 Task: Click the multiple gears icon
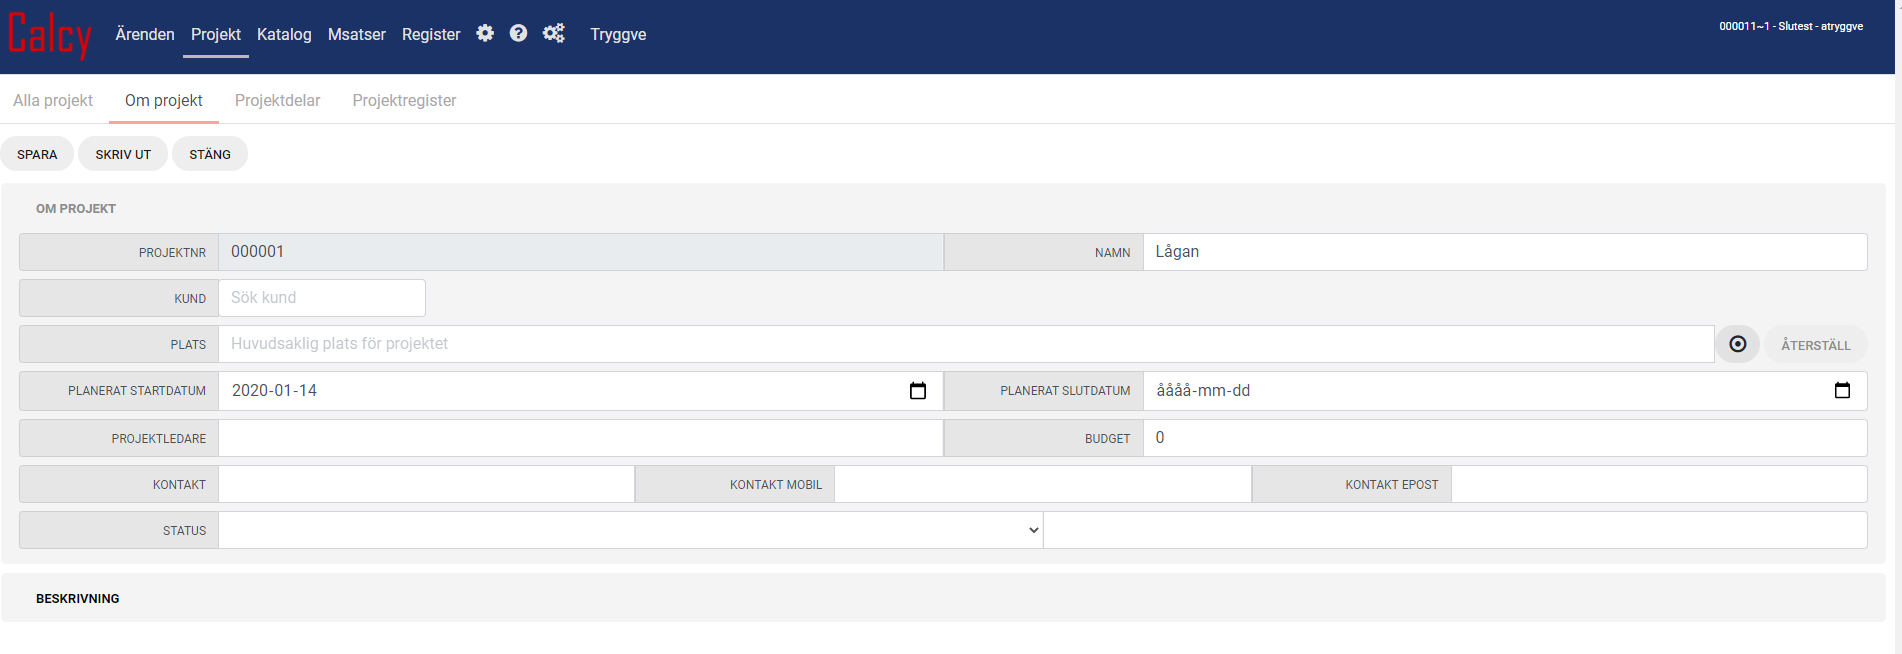[553, 34]
